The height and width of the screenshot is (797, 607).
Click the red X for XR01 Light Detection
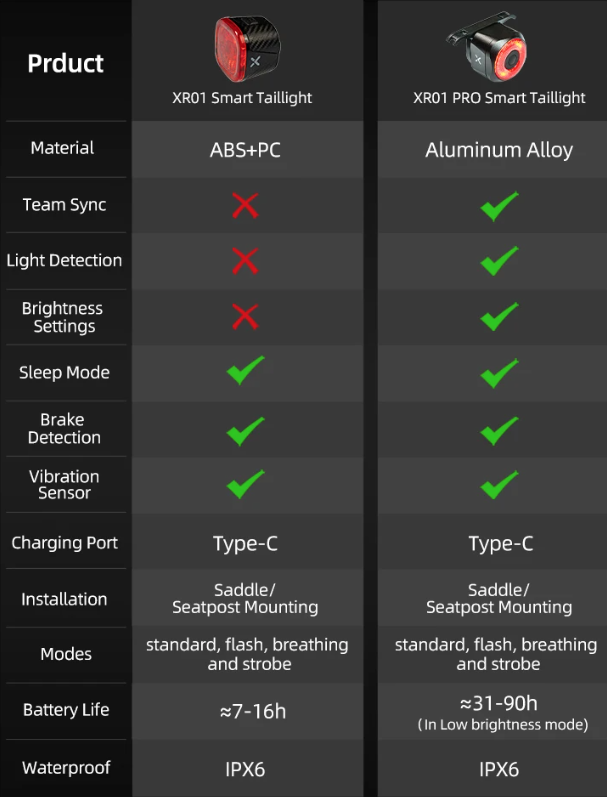point(246,261)
